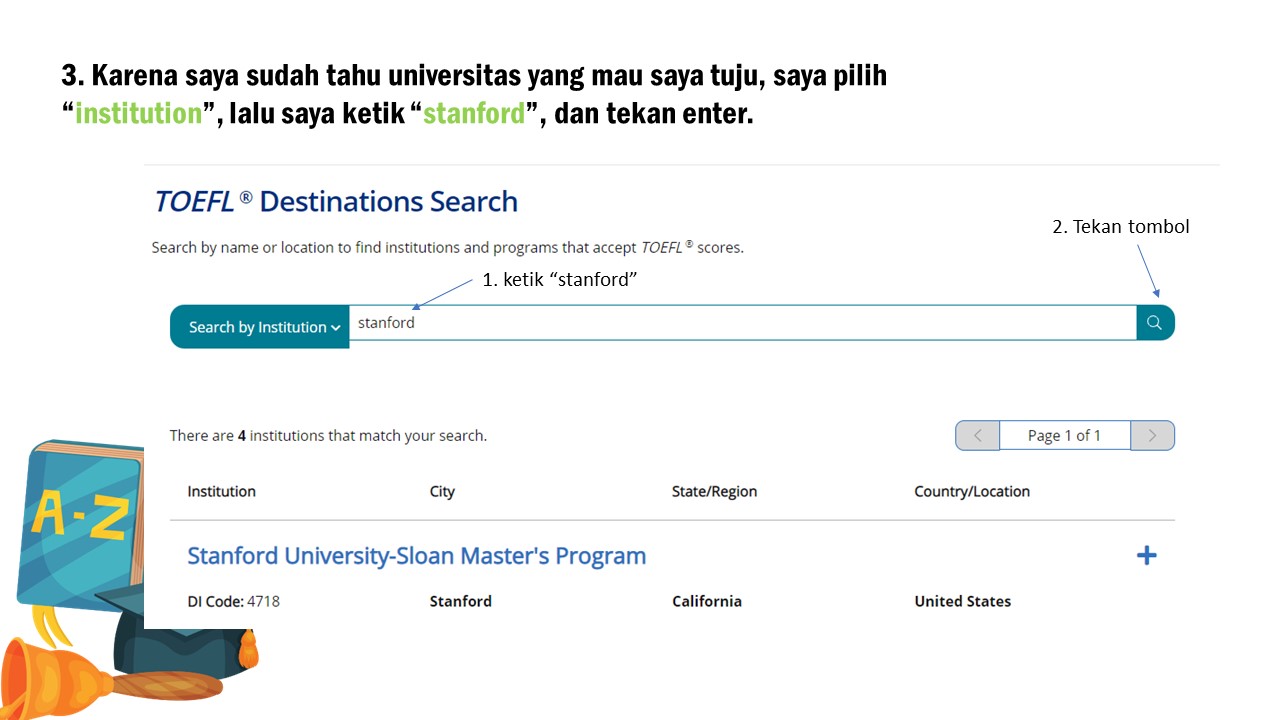This screenshot has height=720, width=1280.
Task: Click the Stanford city cell
Action: [461, 601]
